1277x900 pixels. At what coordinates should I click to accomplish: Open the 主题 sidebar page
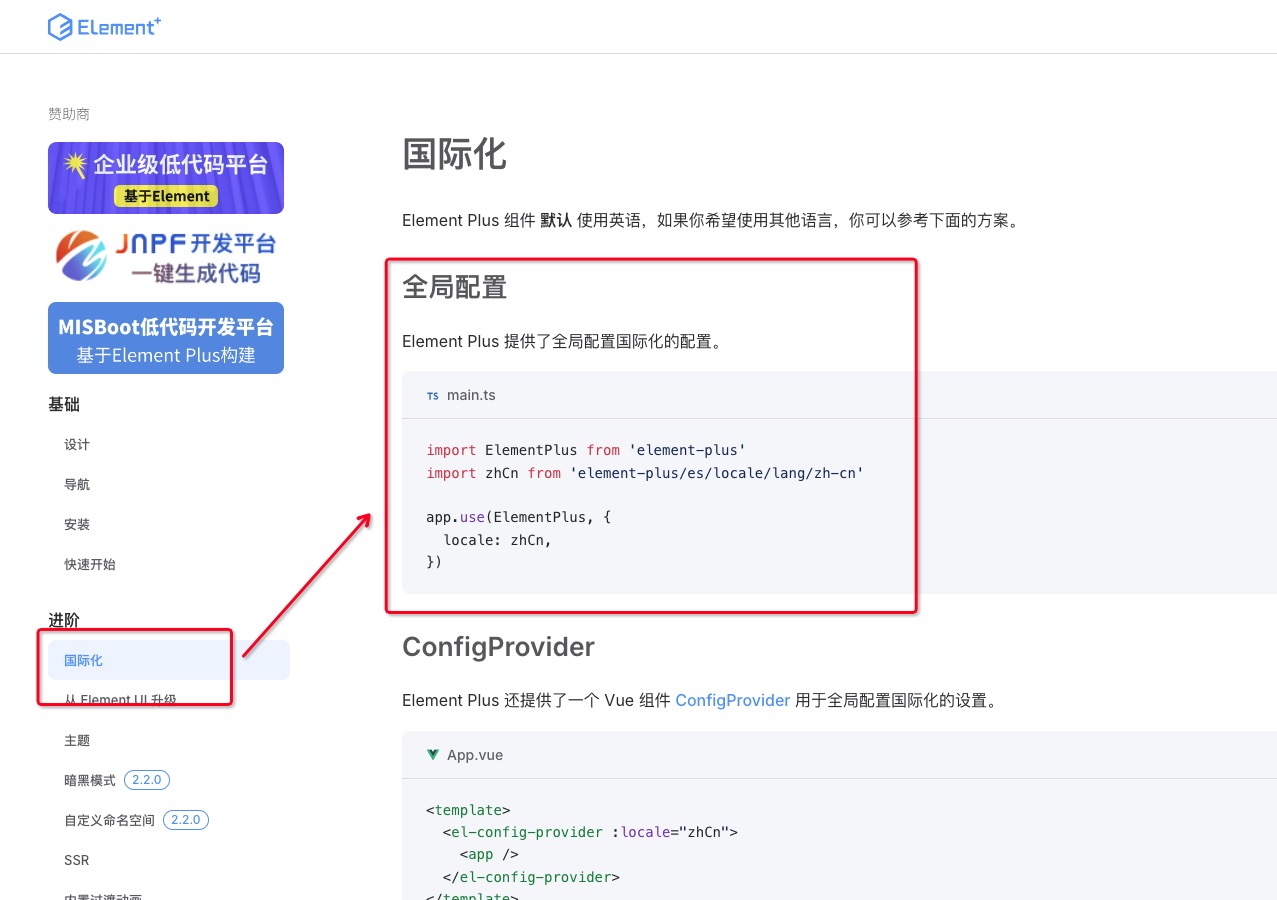tap(77, 741)
